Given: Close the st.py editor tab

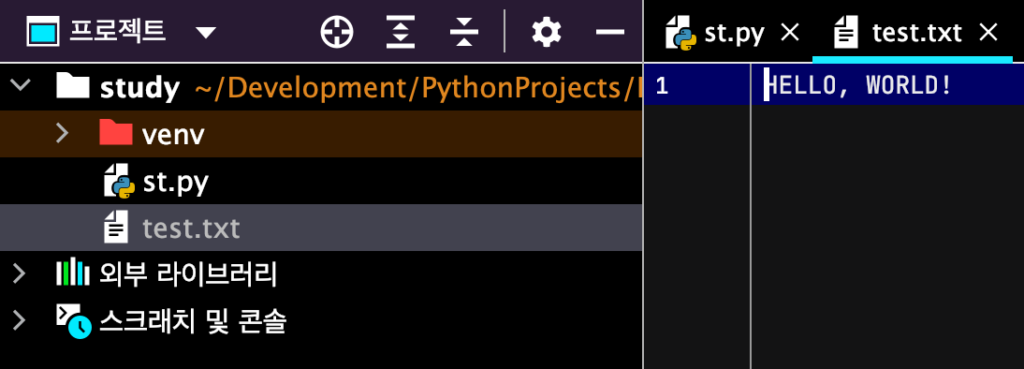Looking at the screenshot, I should (x=790, y=32).
